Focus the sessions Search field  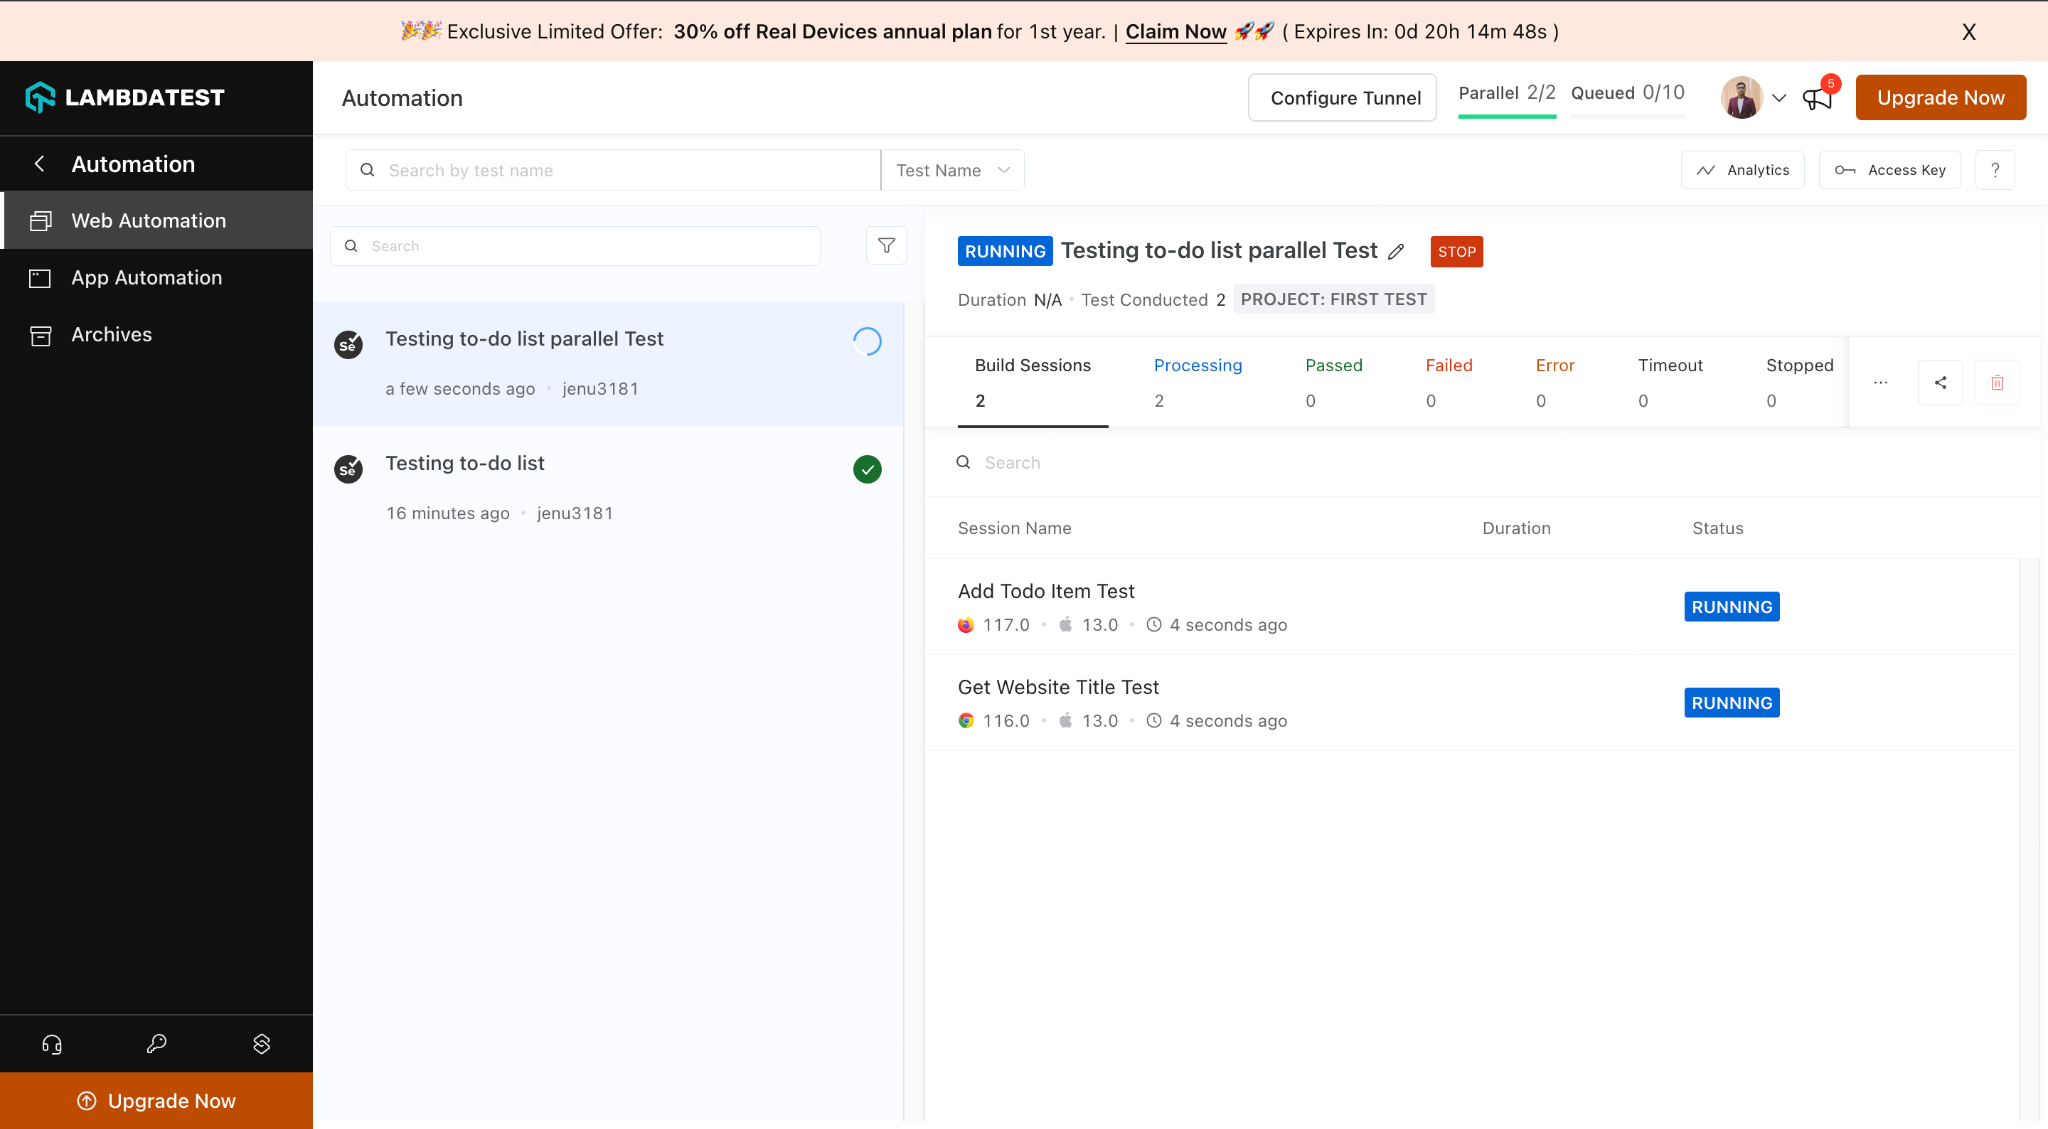[1480, 463]
